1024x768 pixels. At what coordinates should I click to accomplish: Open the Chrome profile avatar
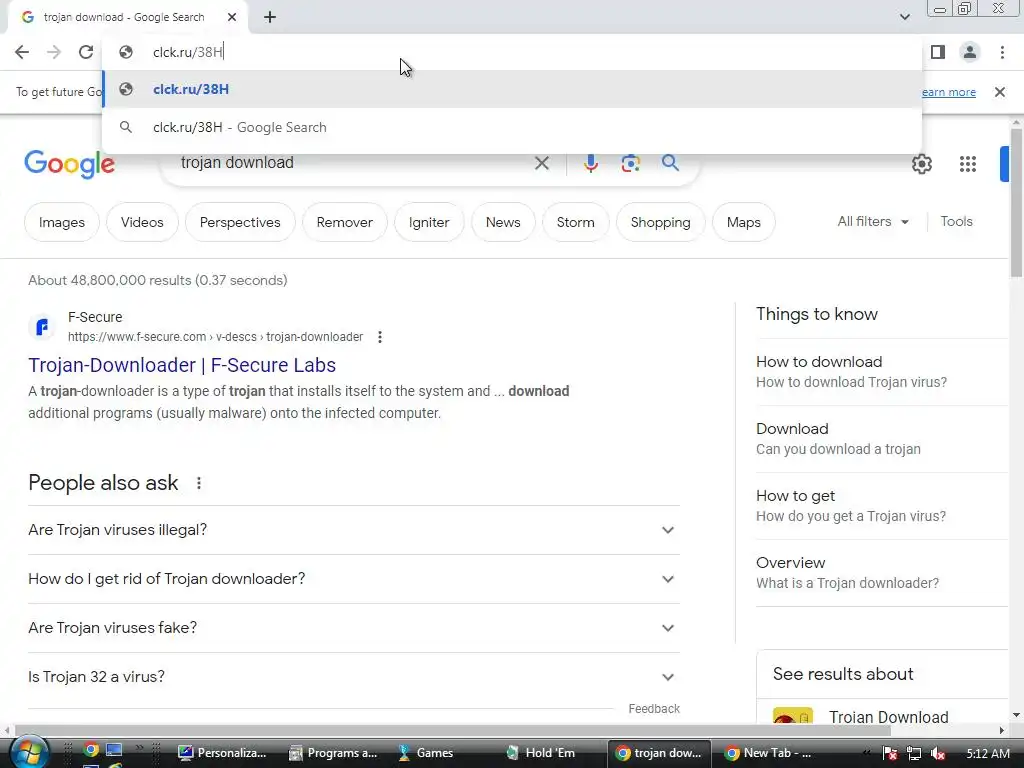(970, 52)
